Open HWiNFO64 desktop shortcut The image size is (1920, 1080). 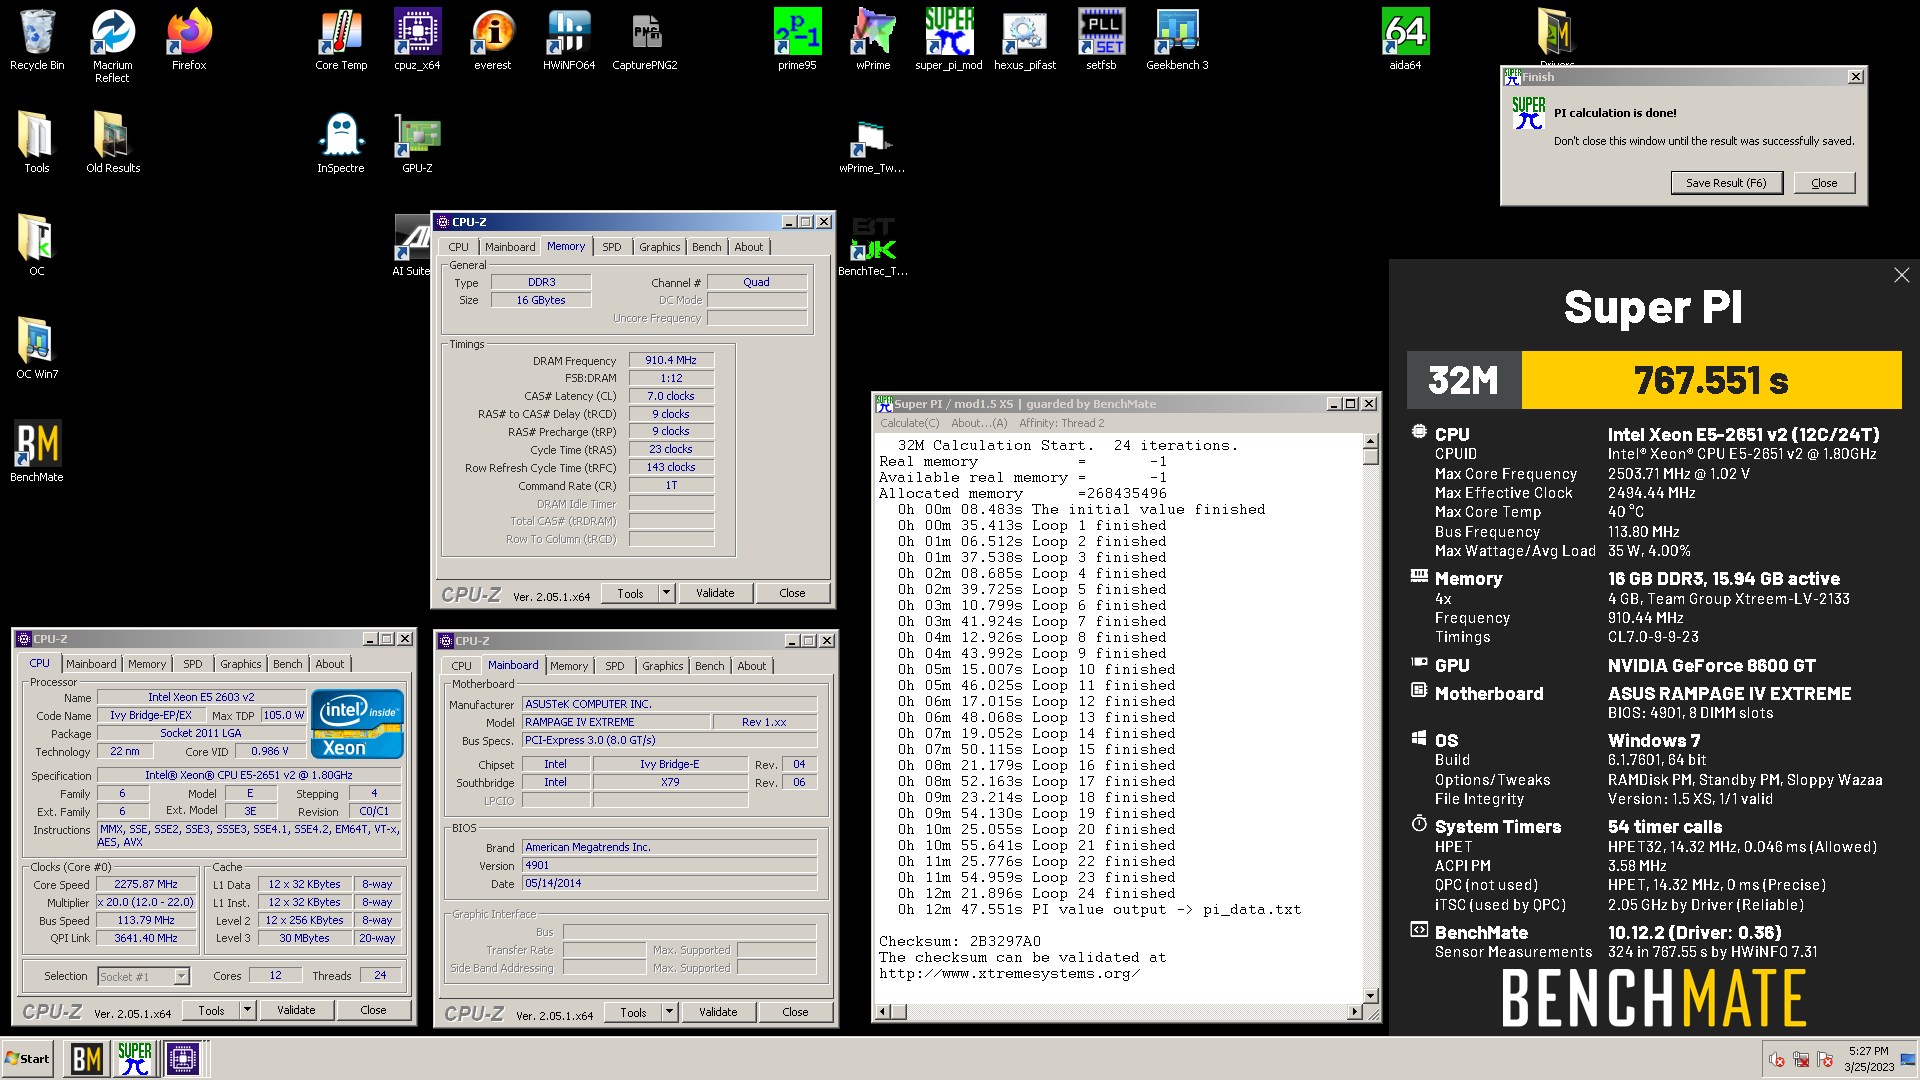[x=569, y=40]
